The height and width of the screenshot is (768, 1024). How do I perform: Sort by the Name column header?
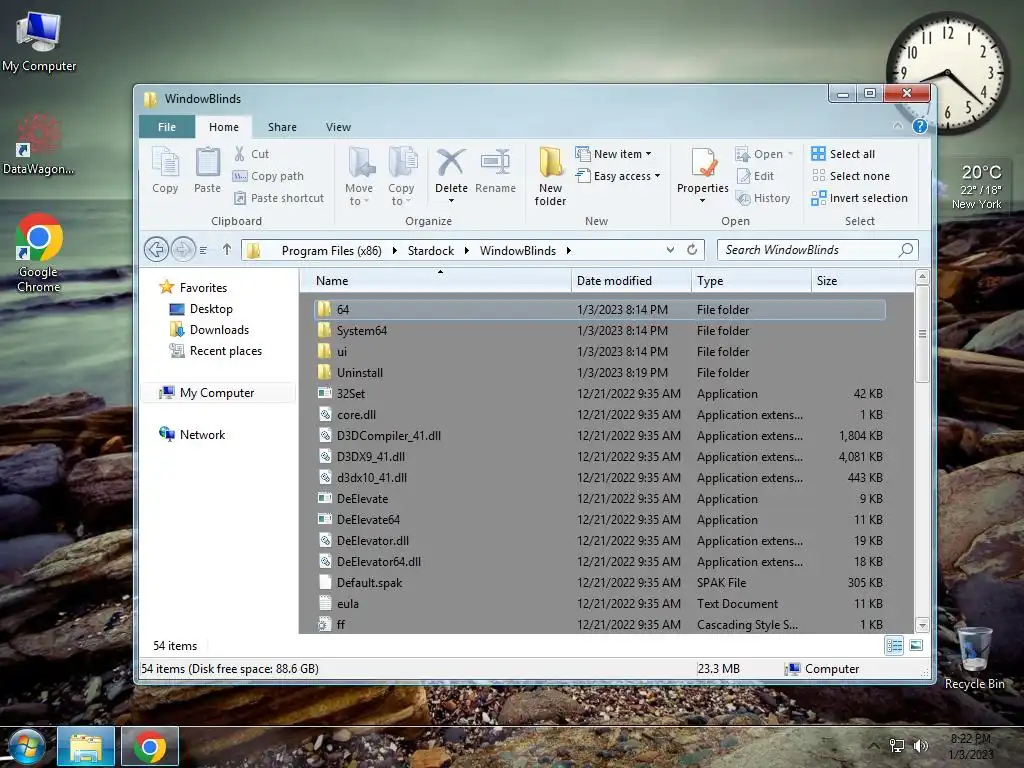pyautogui.click(x=436, y=281)
